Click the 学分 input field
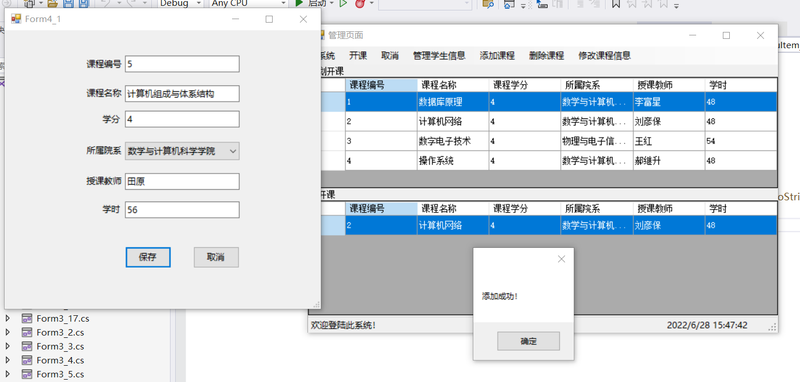 pyautogui.click(x=182, y=119)
